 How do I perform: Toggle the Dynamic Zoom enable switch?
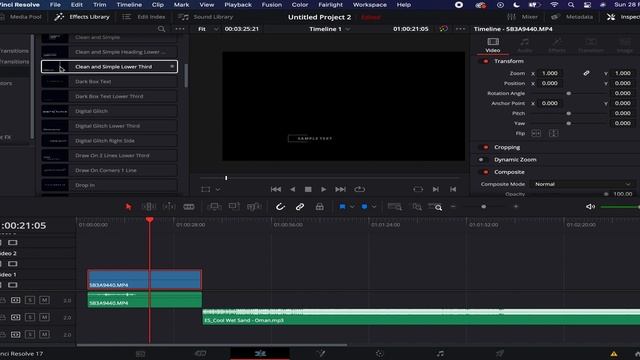pos(482,160)
